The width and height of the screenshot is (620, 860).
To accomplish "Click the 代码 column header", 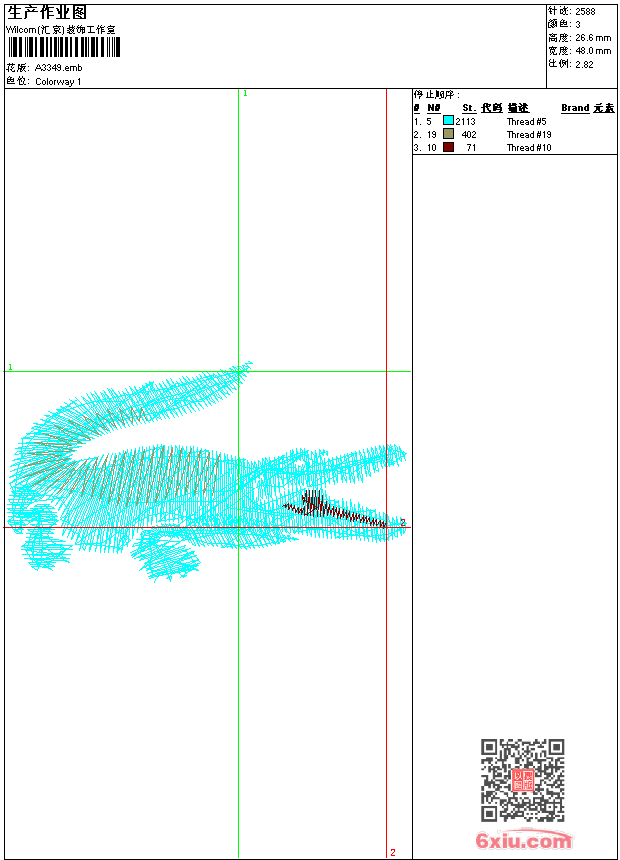I will coord(492,108).
